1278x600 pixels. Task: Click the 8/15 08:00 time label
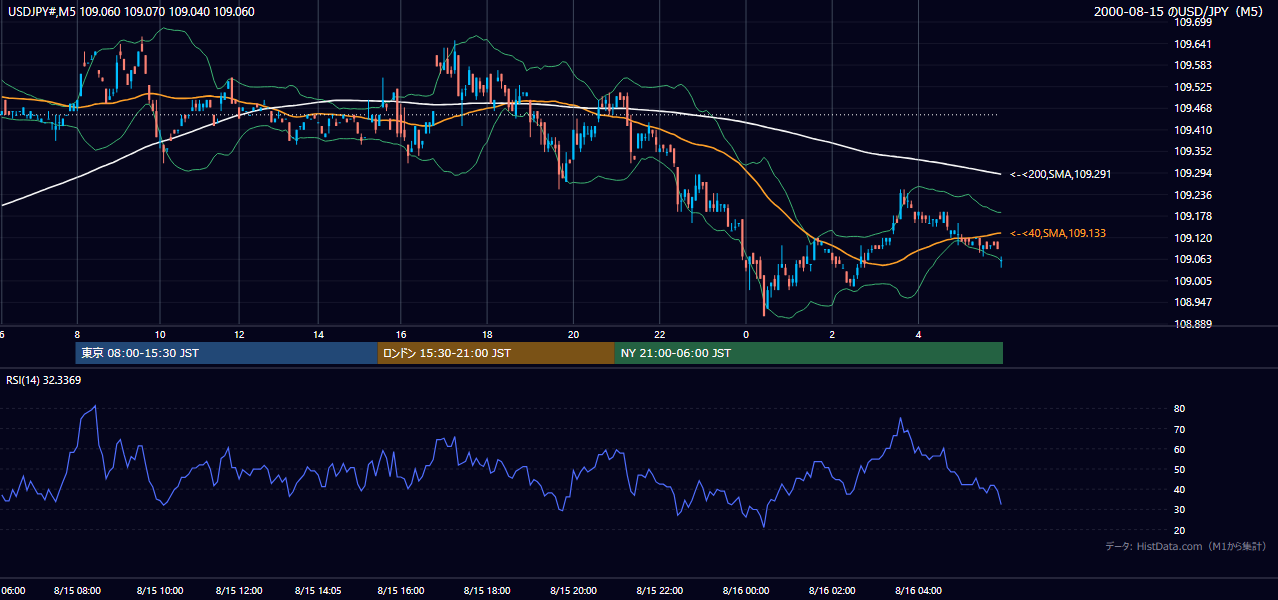pos(77,590)
